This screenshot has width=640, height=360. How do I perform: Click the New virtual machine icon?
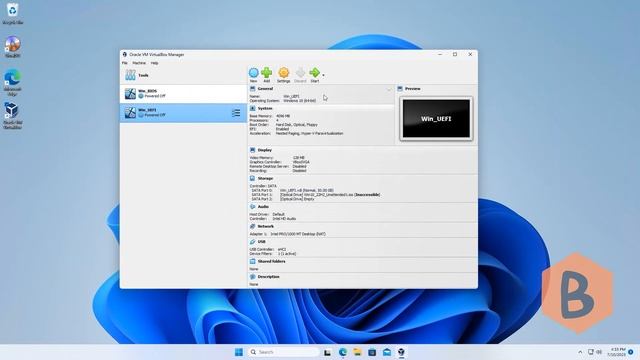point(253,73)
